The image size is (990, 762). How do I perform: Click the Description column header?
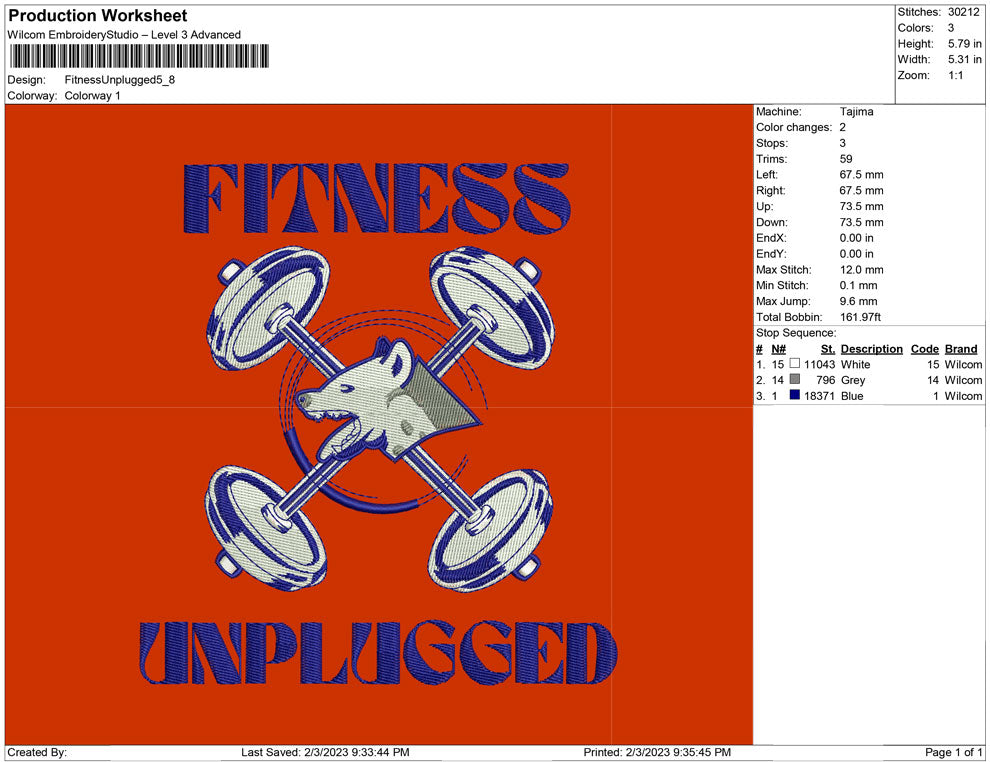870,348
